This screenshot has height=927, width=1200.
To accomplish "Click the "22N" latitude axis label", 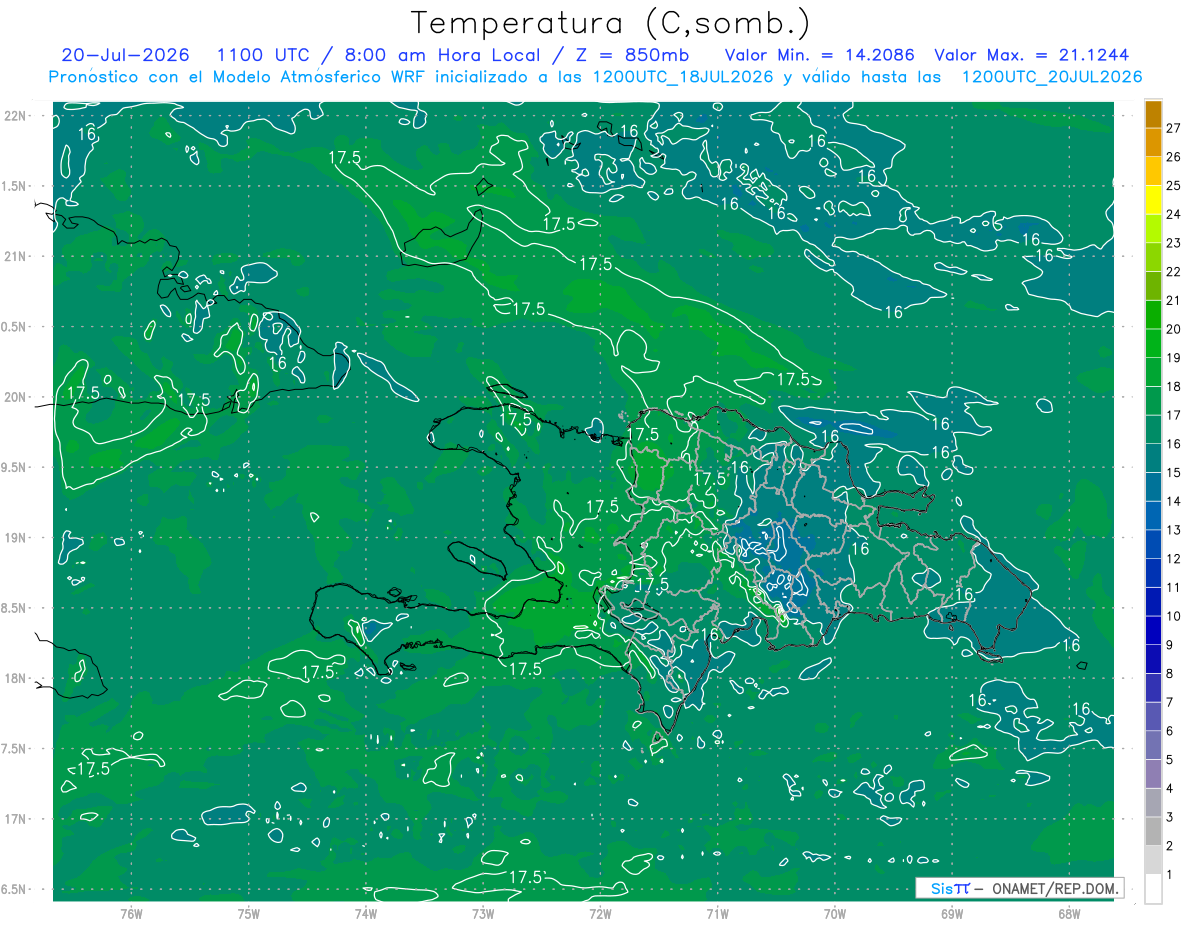I will pyautogui.click(x=14, y=115).
